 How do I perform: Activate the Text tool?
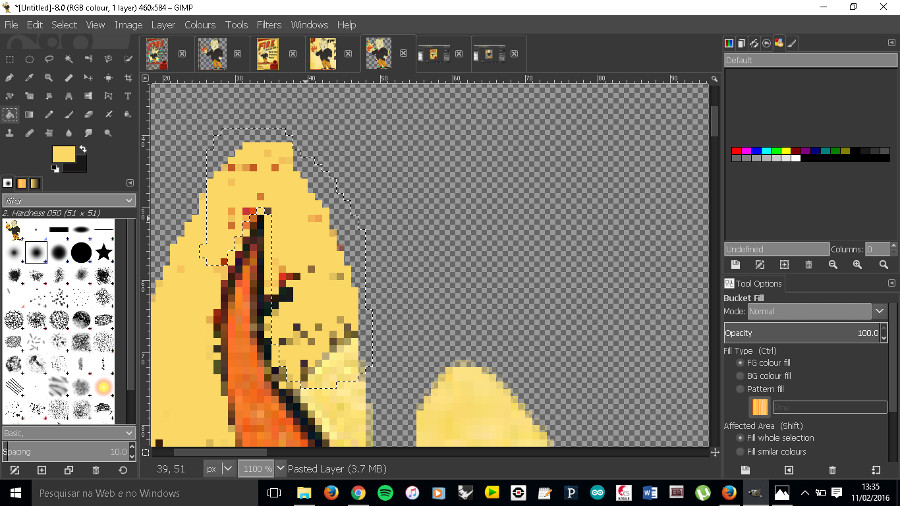[x=128, y=96]
